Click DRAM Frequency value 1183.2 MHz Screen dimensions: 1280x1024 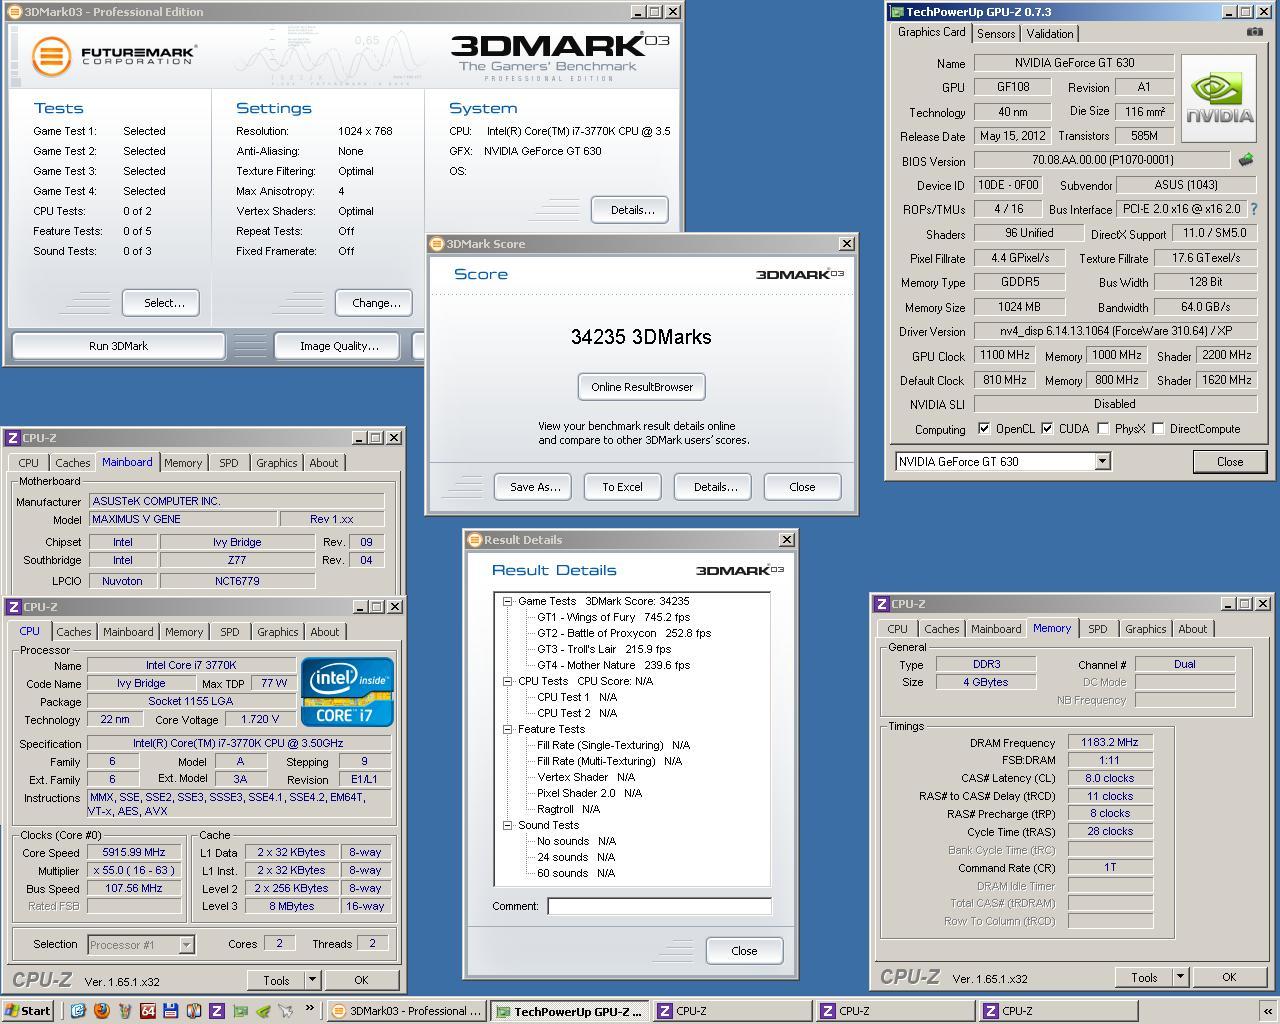click(x=1110, y=743)
